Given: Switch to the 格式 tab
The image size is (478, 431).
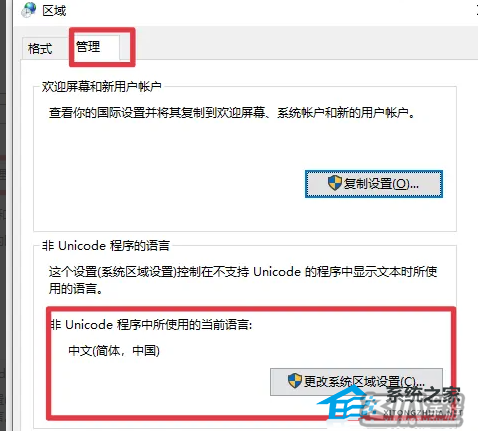Looking at the screenshot, I should 40,49.
